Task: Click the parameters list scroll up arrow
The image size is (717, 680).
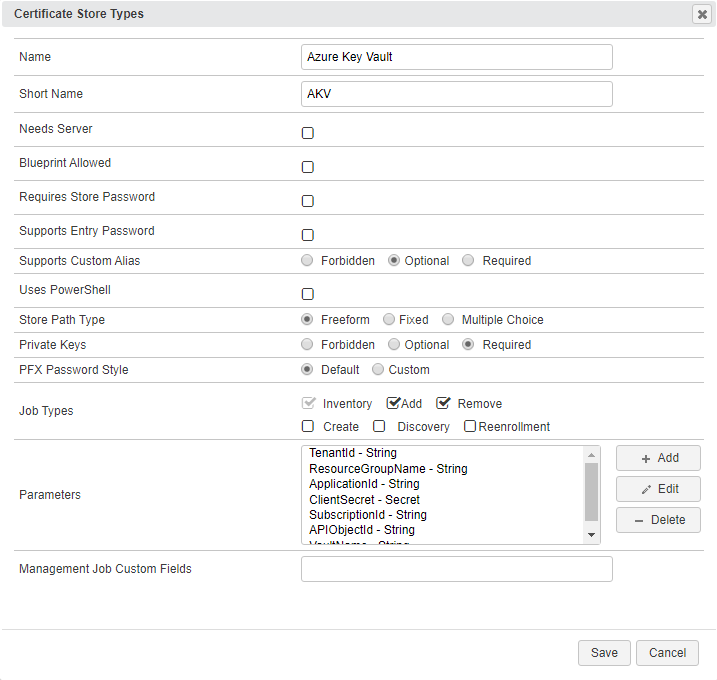Action: (x=591, y=455)
